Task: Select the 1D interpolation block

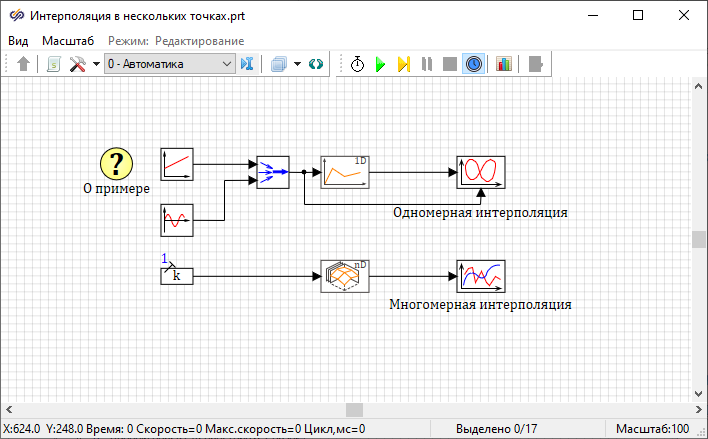Action: (344, 172)
